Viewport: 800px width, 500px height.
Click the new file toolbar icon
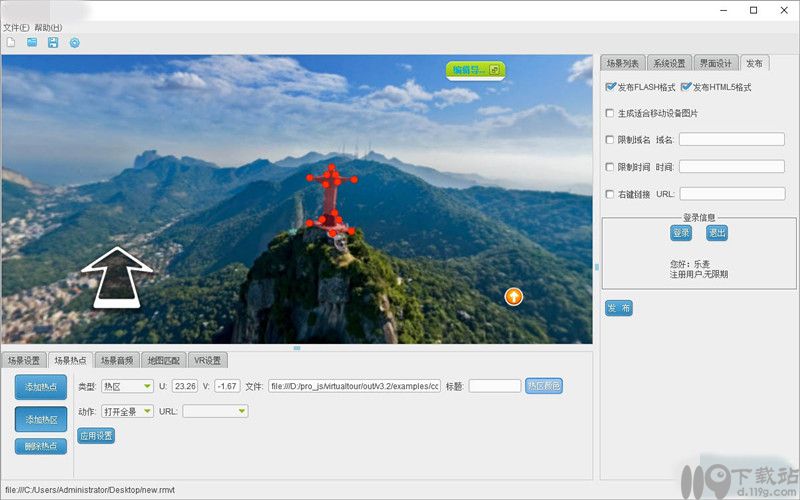click(x=11, y=42)
